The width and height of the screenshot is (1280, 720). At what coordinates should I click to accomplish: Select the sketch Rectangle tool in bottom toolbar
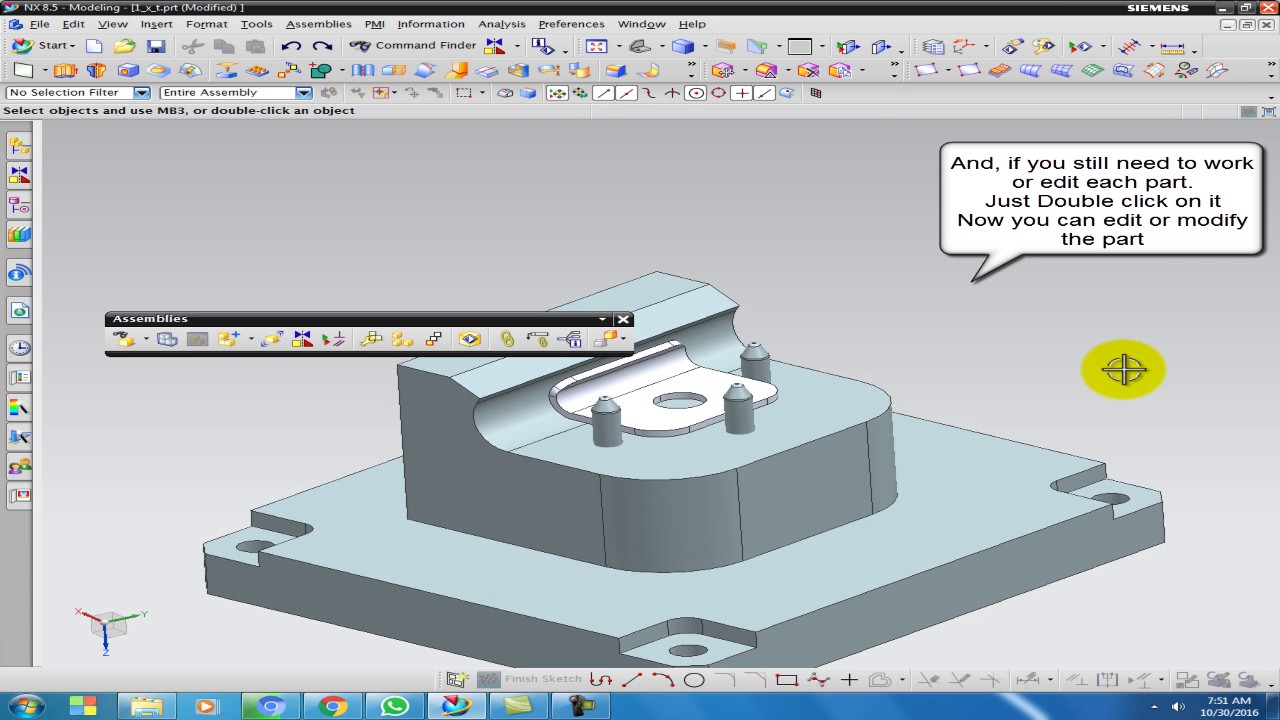(x=787, y=680)
